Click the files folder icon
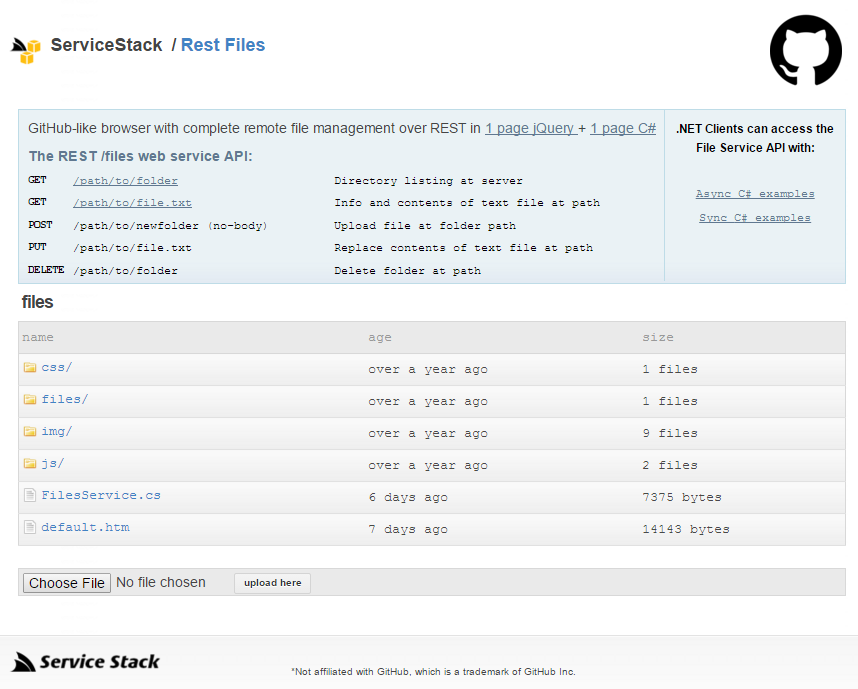 pos(30,399)
